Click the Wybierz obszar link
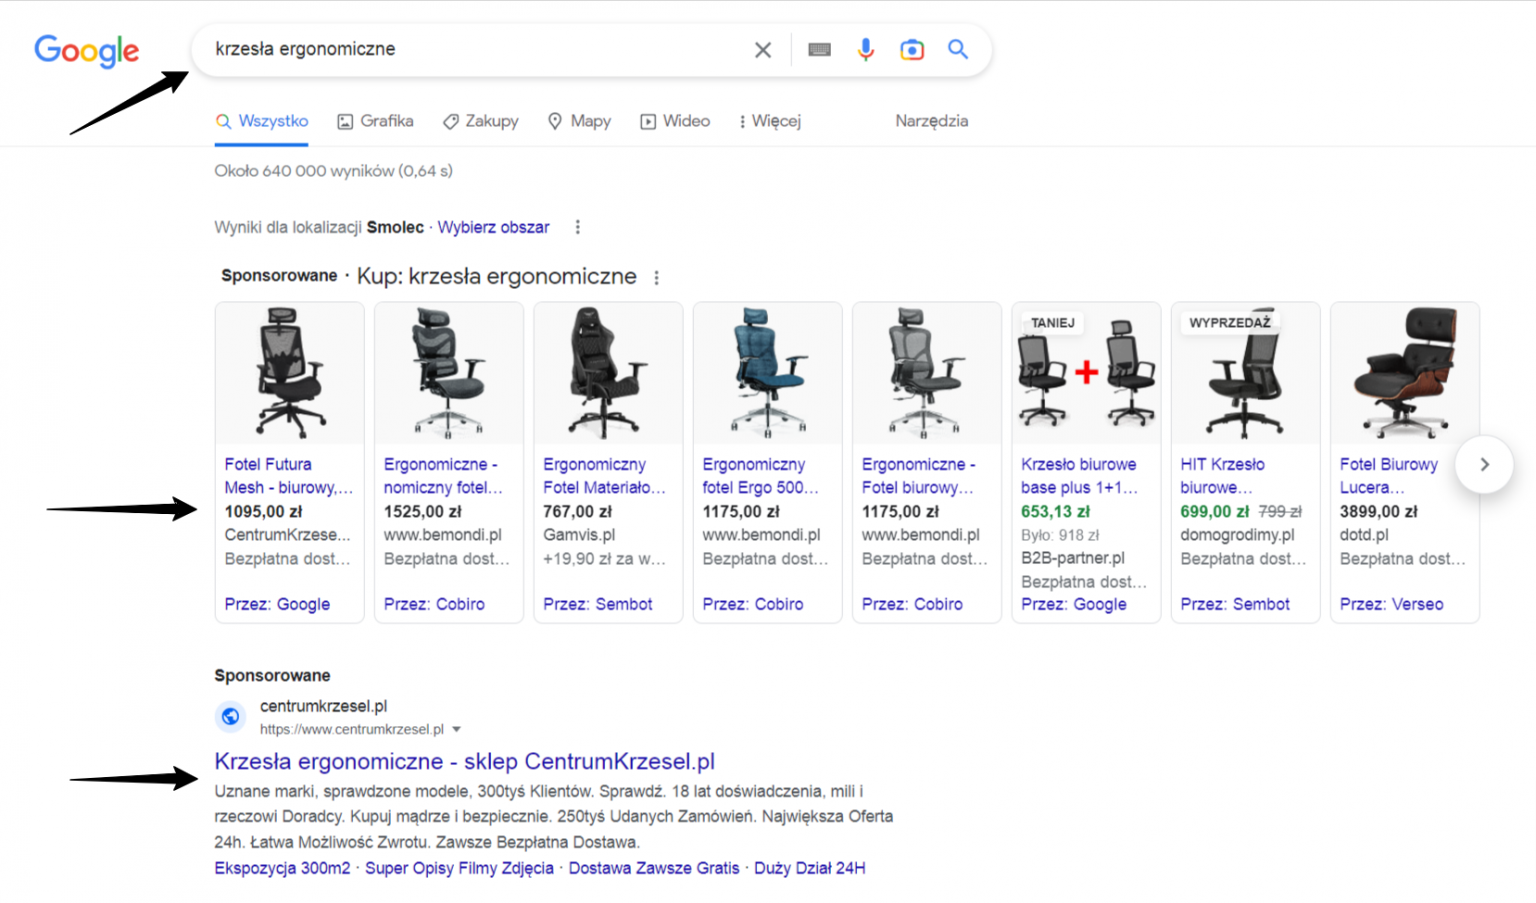The width and height of the screenshot is (1536, 903). click(493, 227)
